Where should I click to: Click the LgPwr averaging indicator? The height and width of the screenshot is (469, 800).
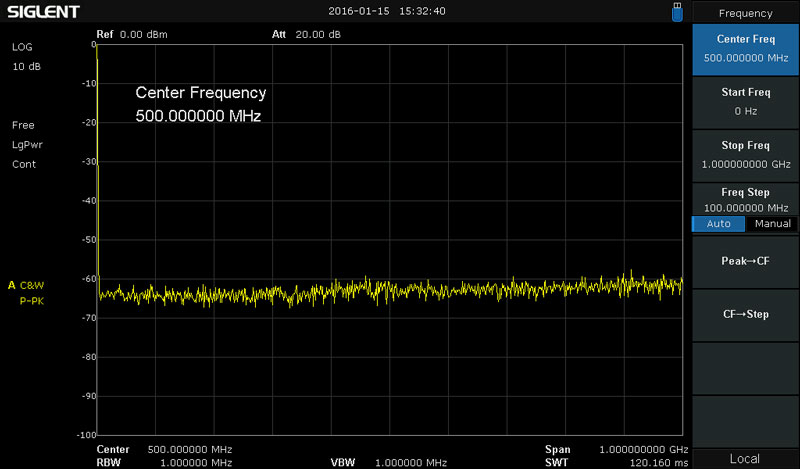(x=27, y=145)
